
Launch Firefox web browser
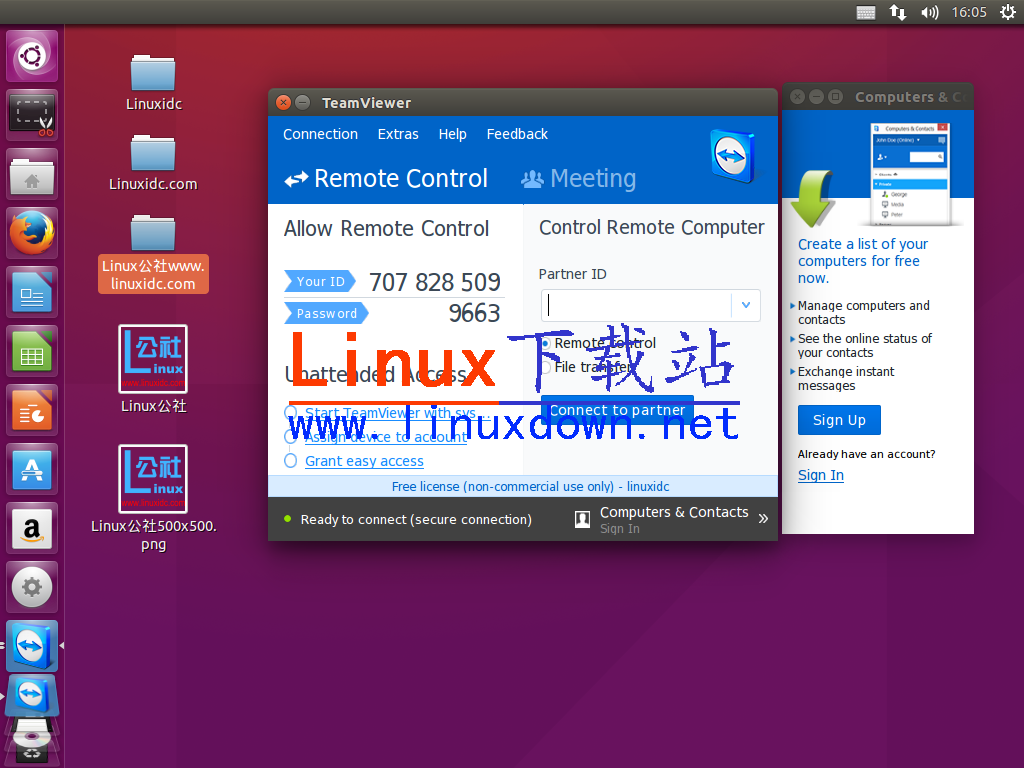32,233
